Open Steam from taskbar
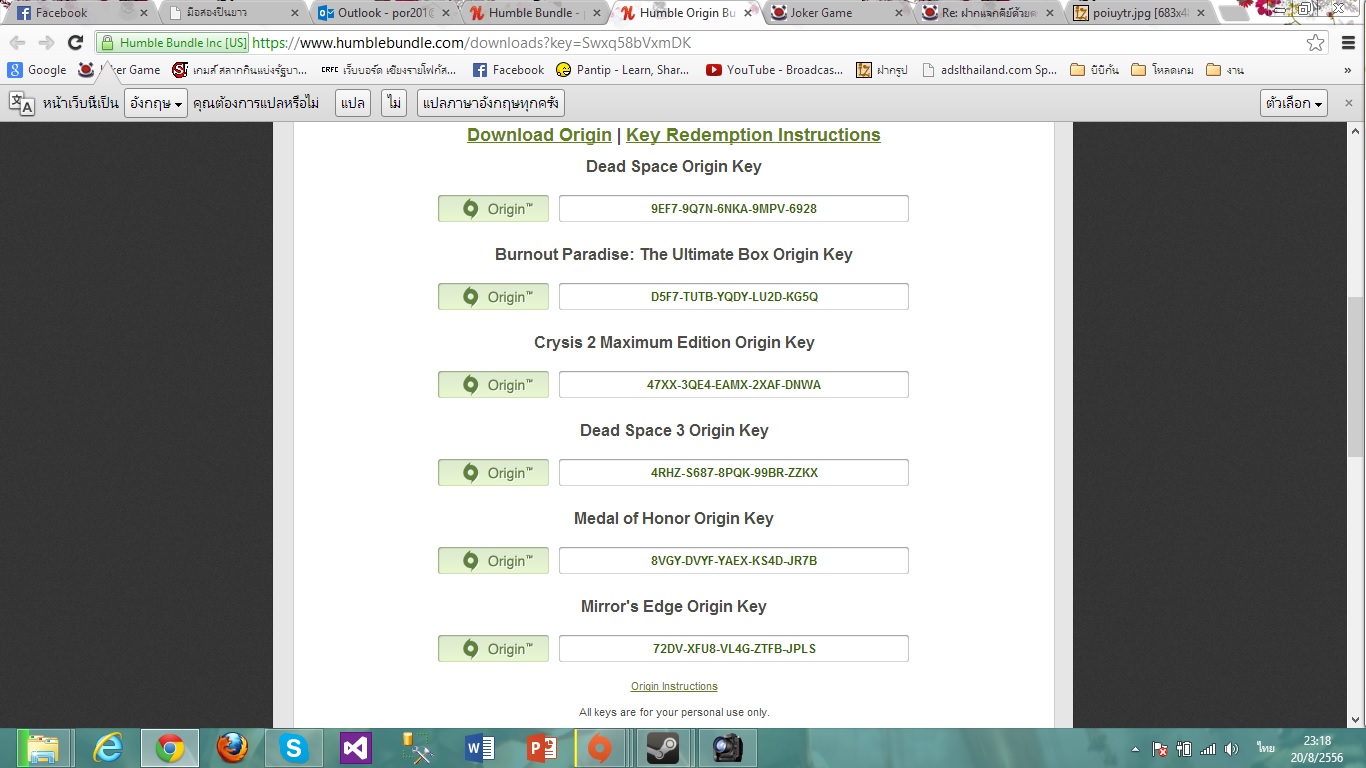 click(x=662, y=748)
